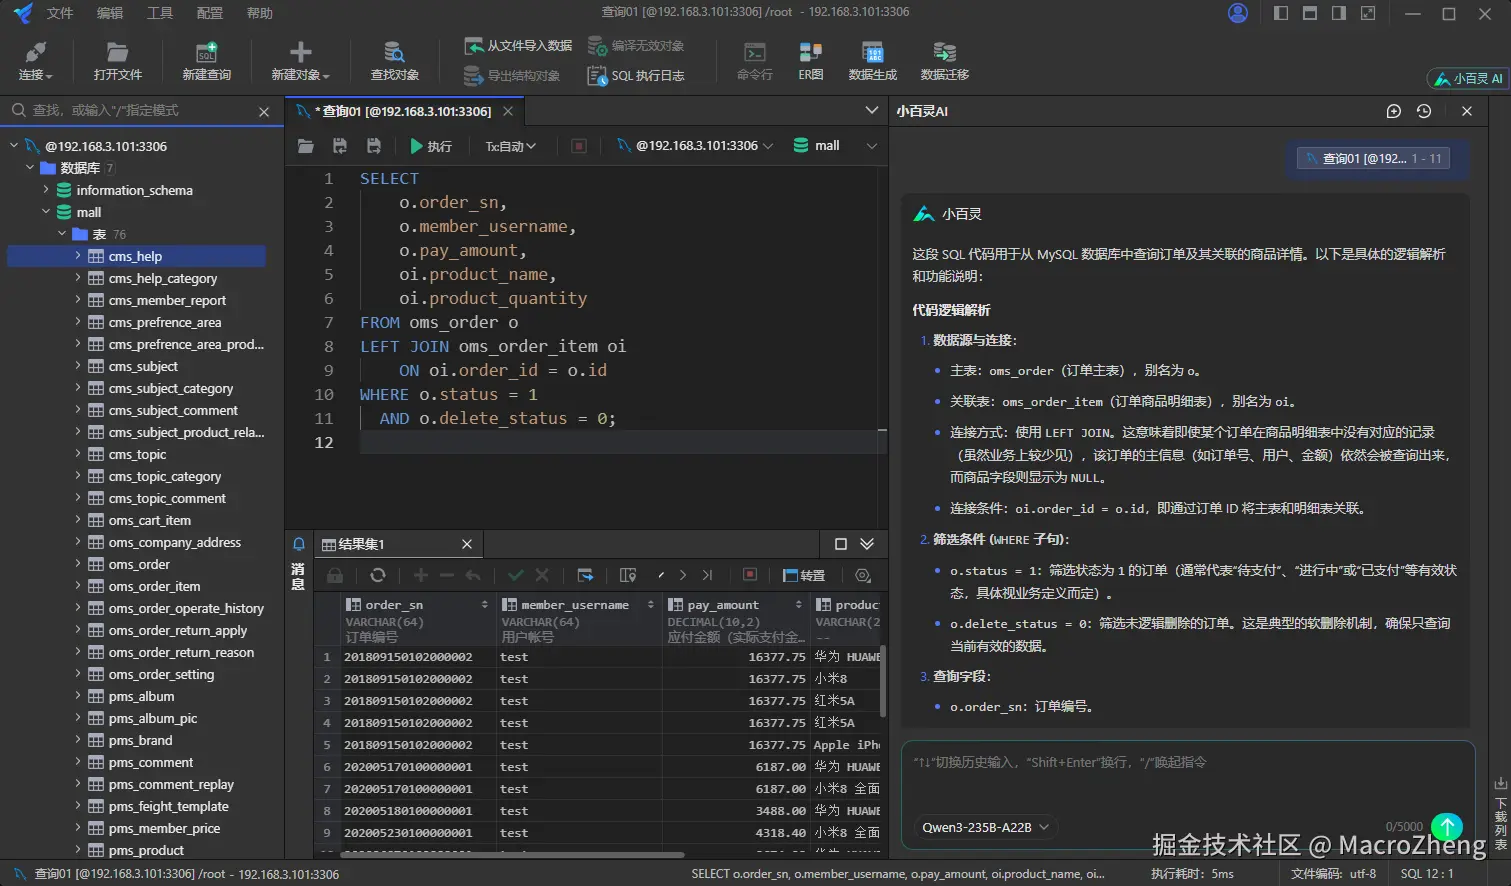1511x886 pixels.
Task: Open the 数据迁移 data migration tool
Action: click(944, 61)
